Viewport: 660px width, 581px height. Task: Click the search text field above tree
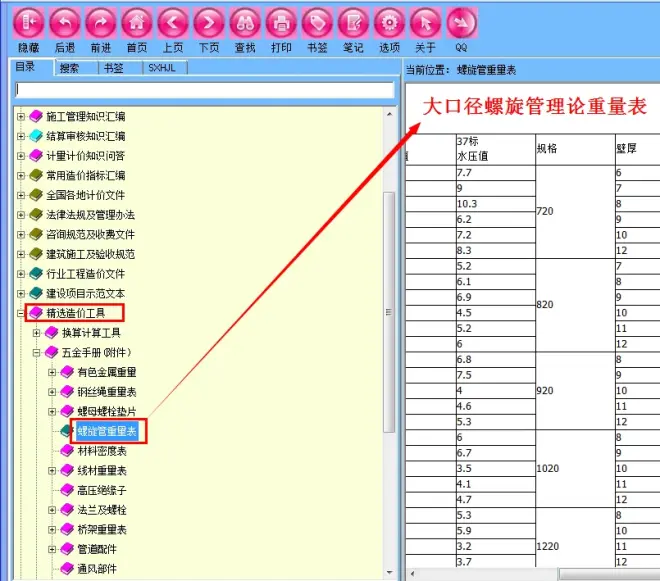coord(200,90)
